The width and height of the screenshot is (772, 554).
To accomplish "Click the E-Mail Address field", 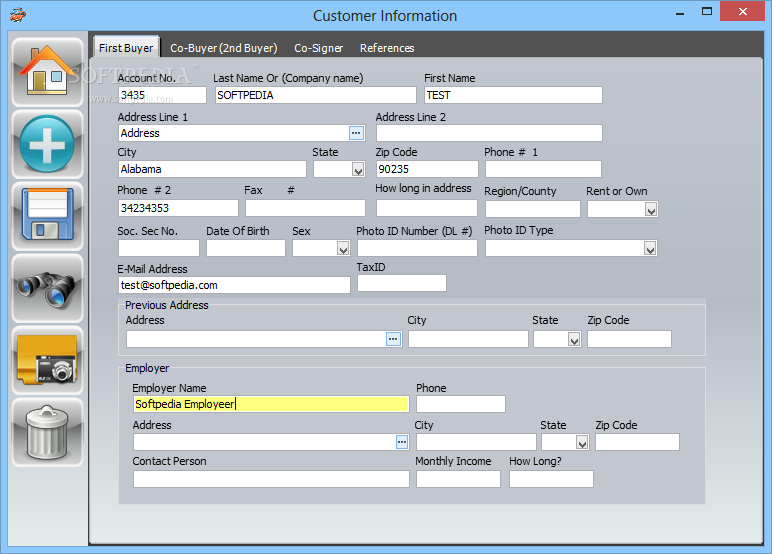I will pyautogui.click(x=234, y=285).
